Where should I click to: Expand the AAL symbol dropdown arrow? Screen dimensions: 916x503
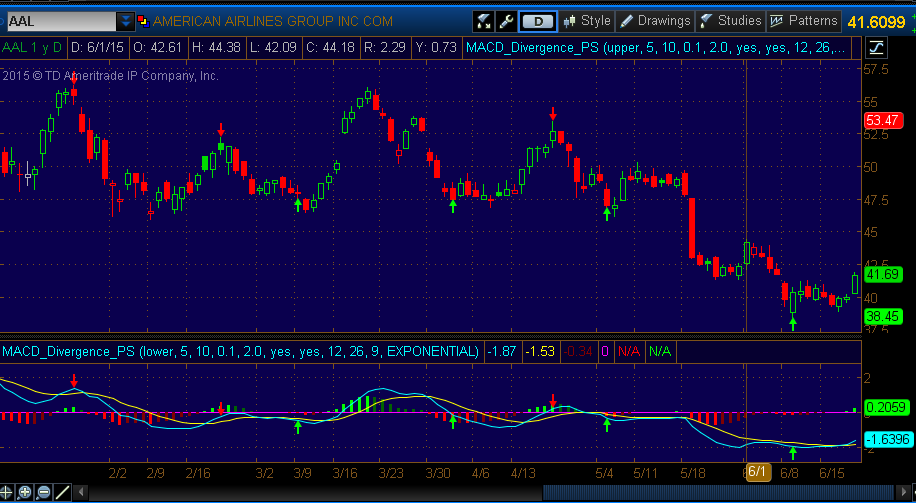coord(126,22)
